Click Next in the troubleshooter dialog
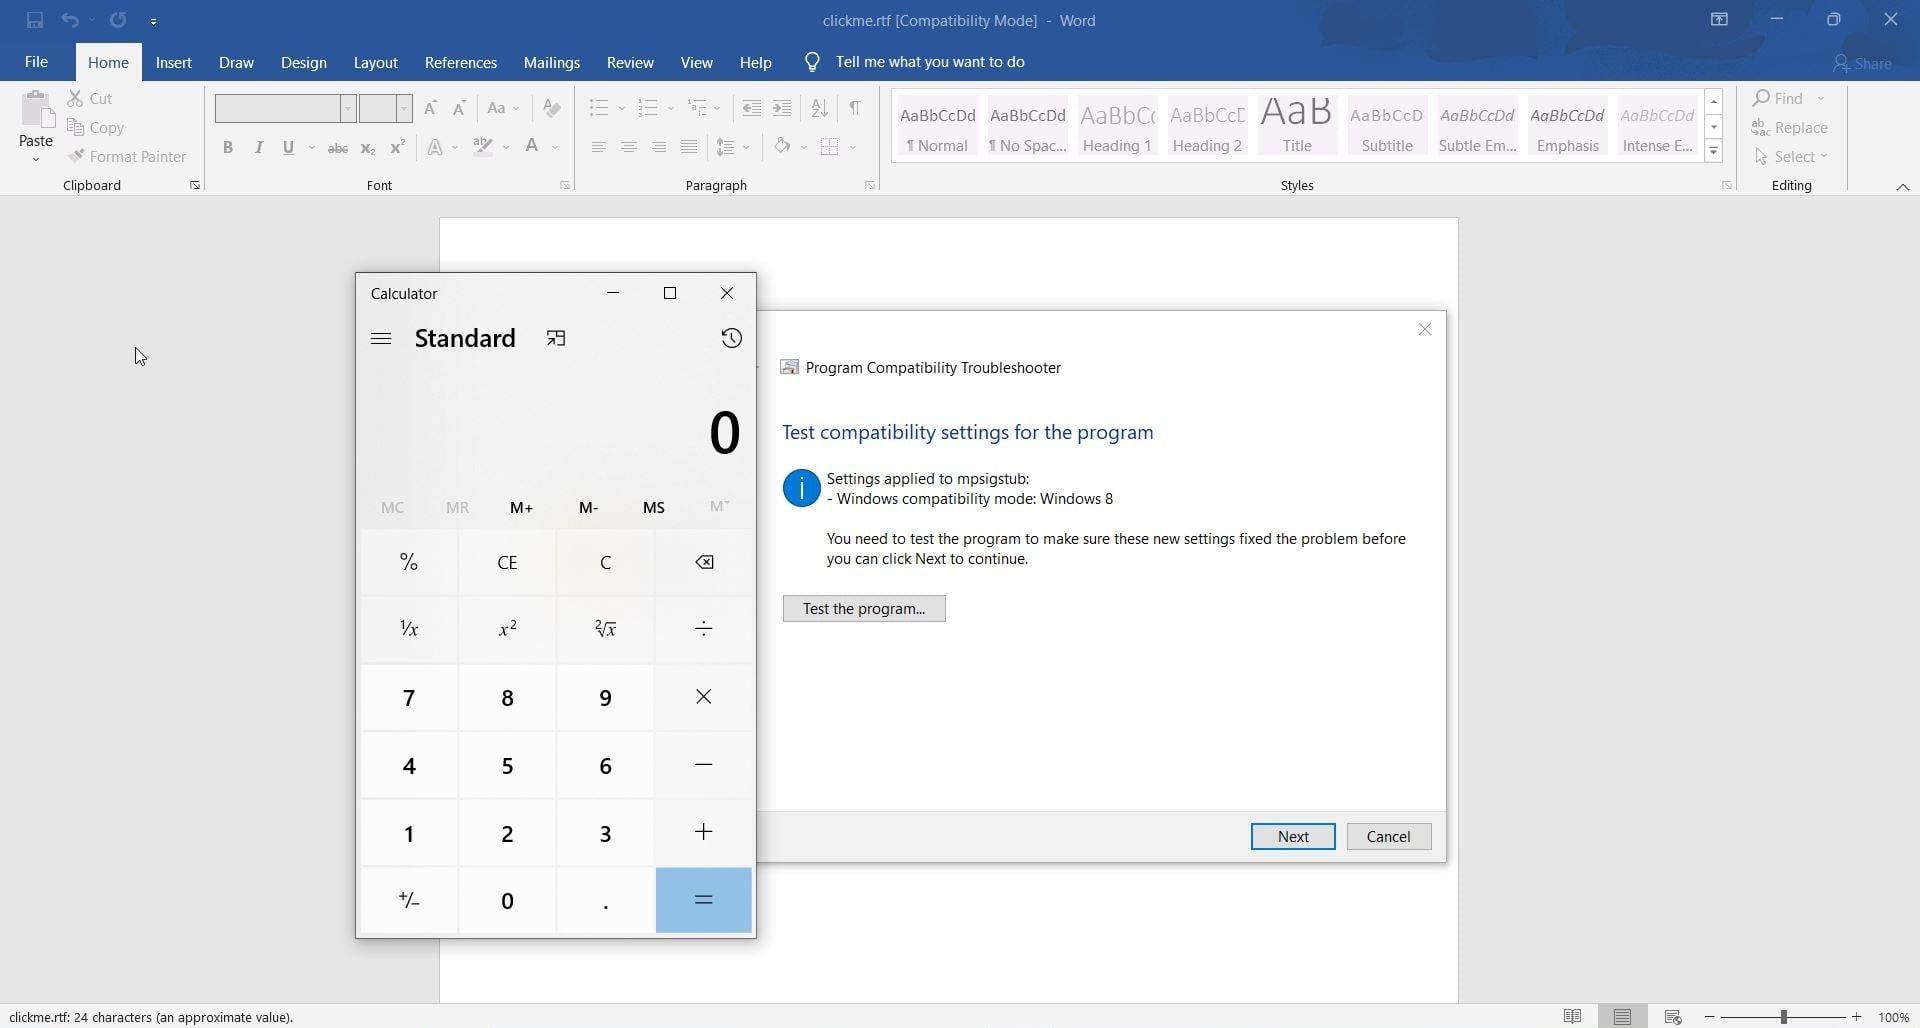The width and height of the screenshot is (1920, 1028). pyautogui.click(x=1293, y=837)
